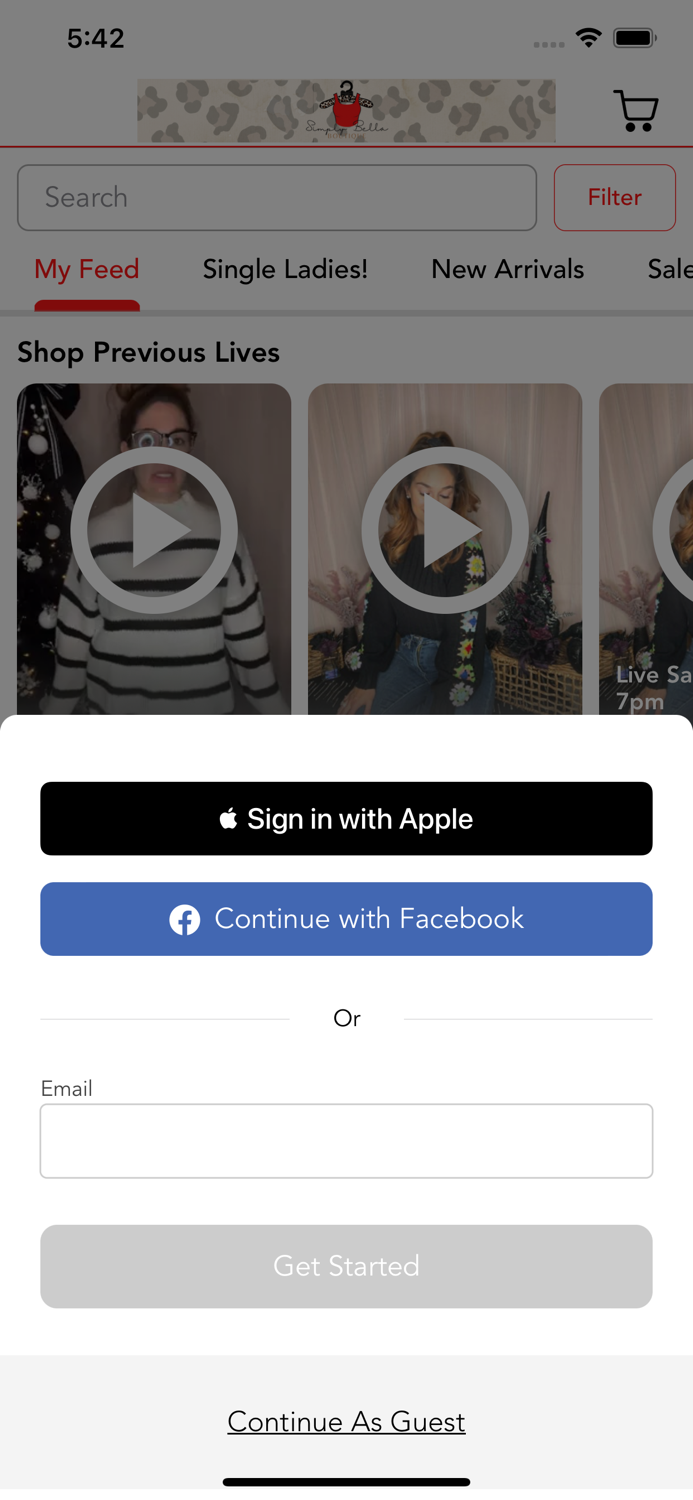This screenshot has height=1500, width=693.
Task: Play the black cardigan live video
Action: pos(445,549)
